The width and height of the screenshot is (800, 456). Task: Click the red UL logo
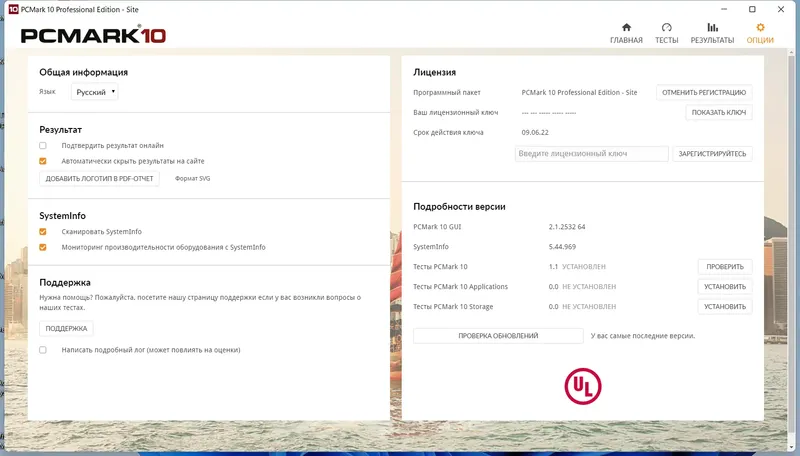click(x=583, y=386)
